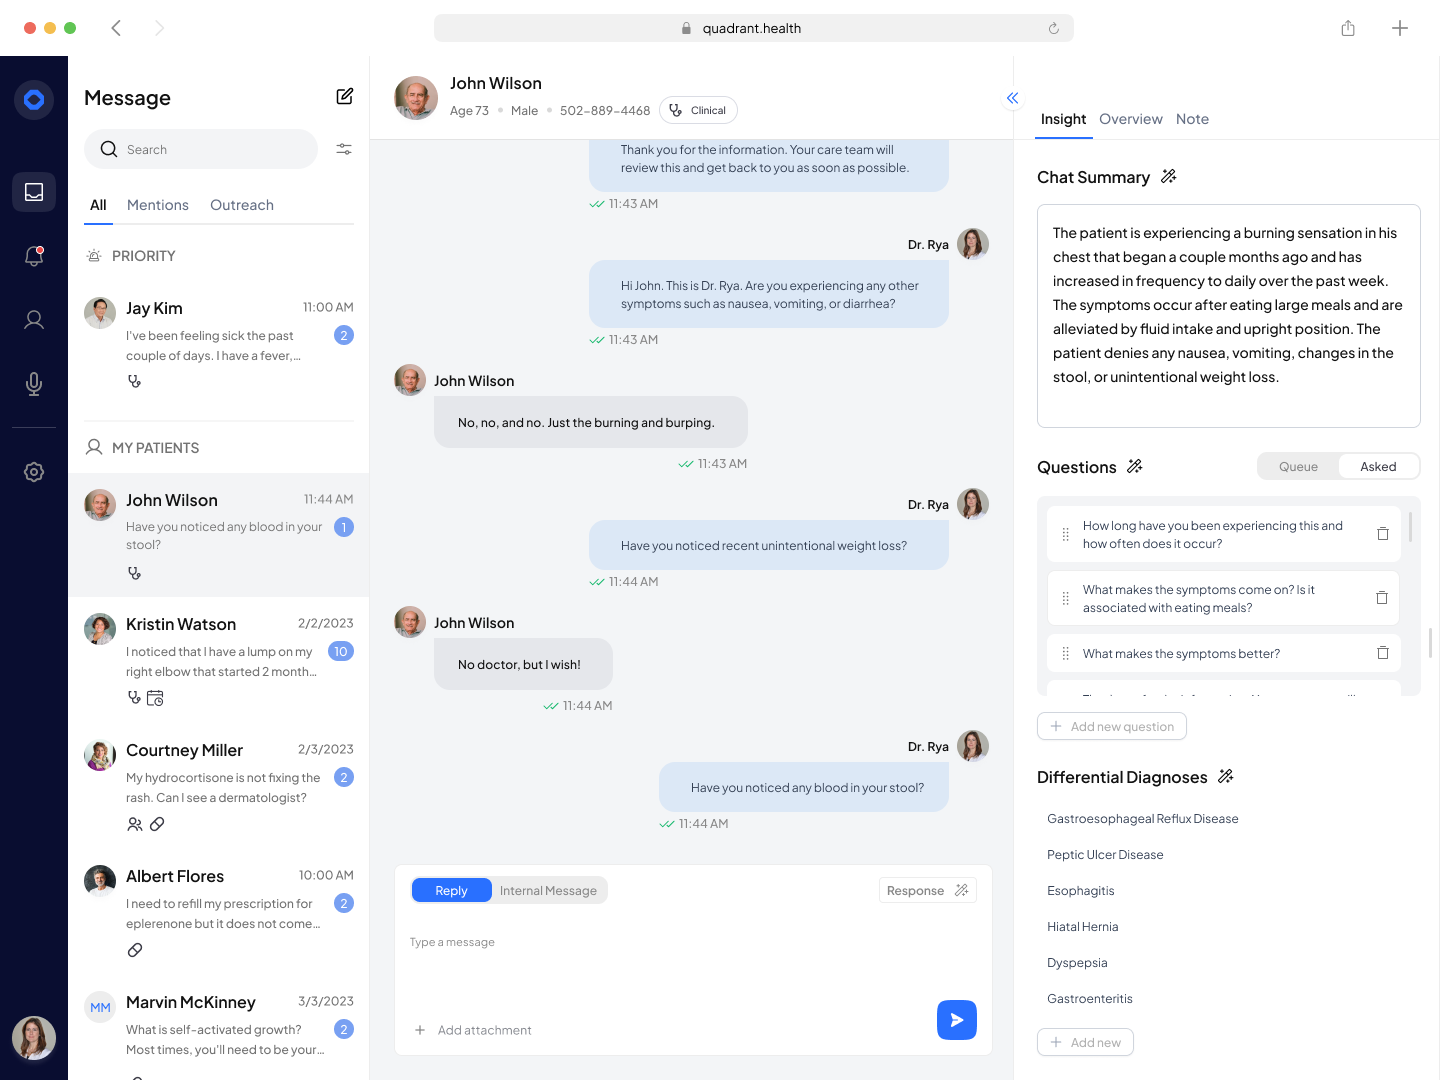Open the Clinical tag dropdown
This screenshot has height=1080, width=1440.
click(x=698, y=110)
